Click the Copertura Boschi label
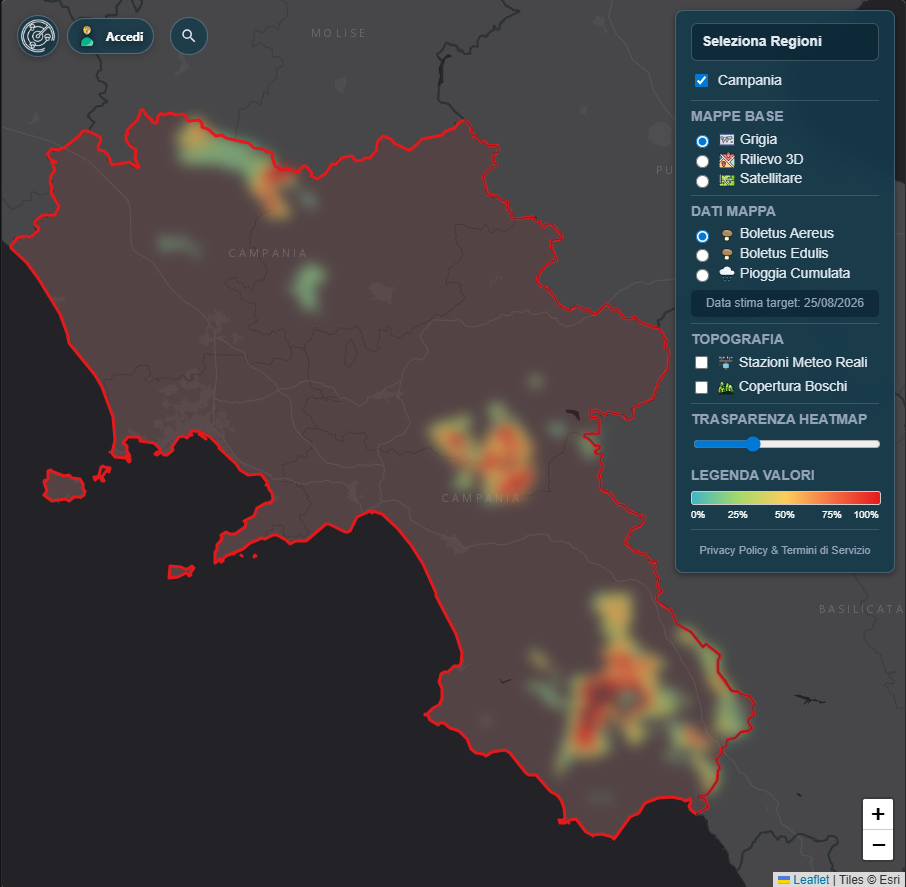The image size is (906, 887). point(793,387)
